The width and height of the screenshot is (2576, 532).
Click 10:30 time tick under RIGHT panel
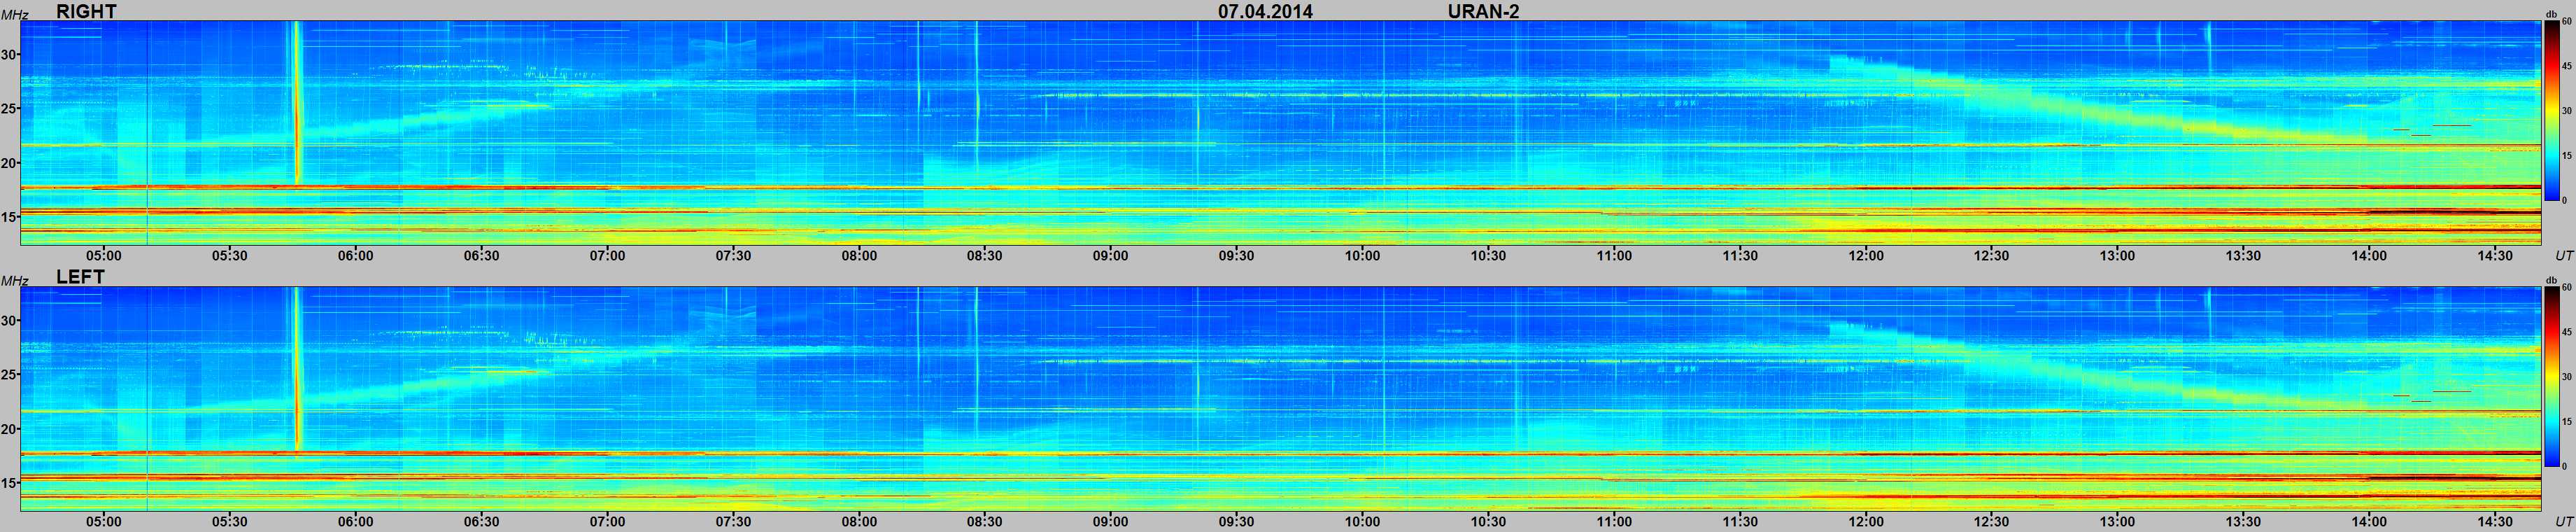click(1488, 256)
